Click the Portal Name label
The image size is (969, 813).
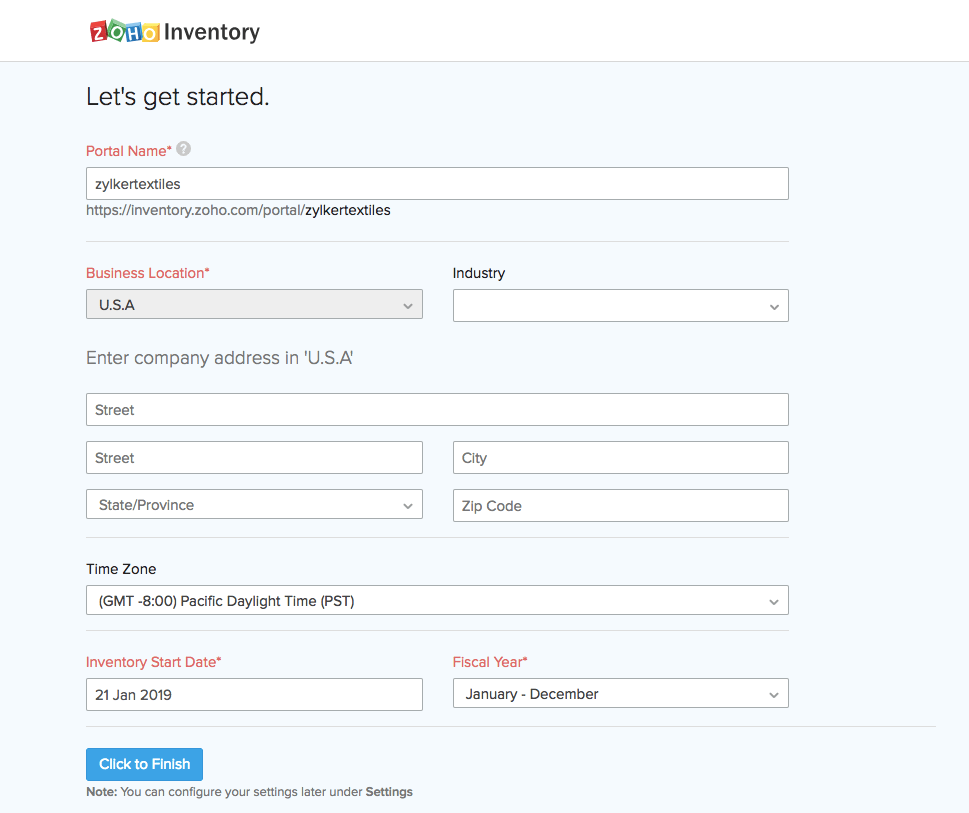click(128, 151)
